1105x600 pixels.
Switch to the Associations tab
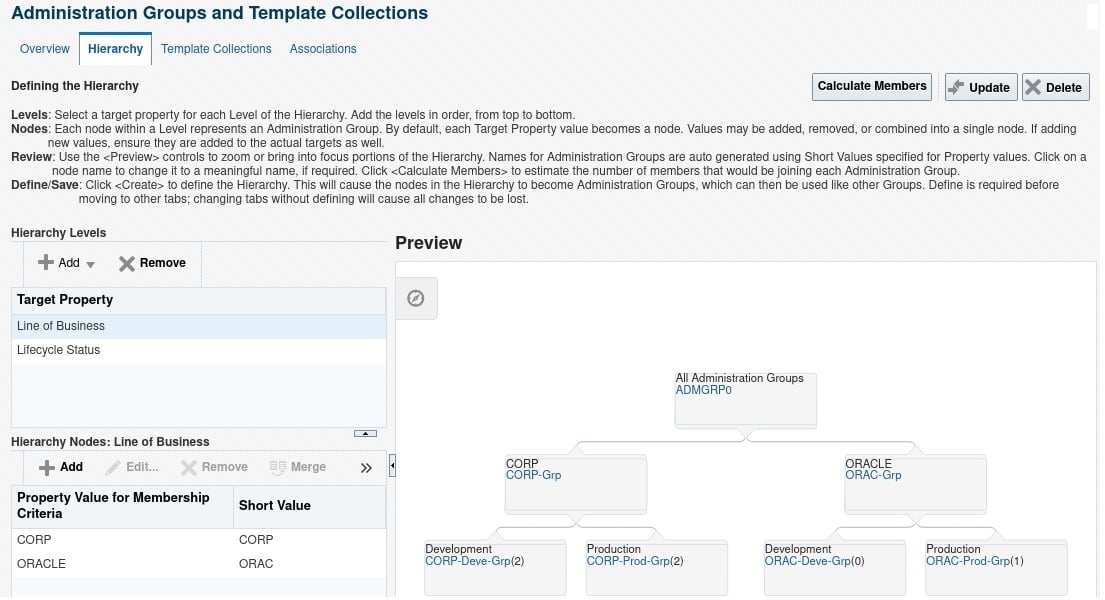click(x=322, y=48)
